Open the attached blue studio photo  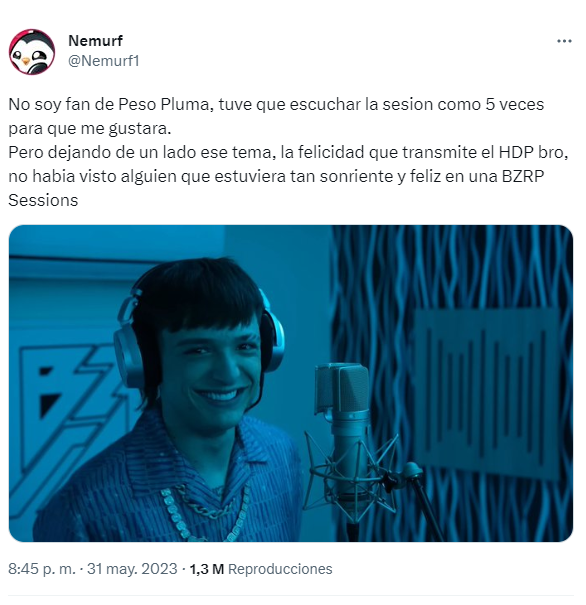tap(290, 383)
